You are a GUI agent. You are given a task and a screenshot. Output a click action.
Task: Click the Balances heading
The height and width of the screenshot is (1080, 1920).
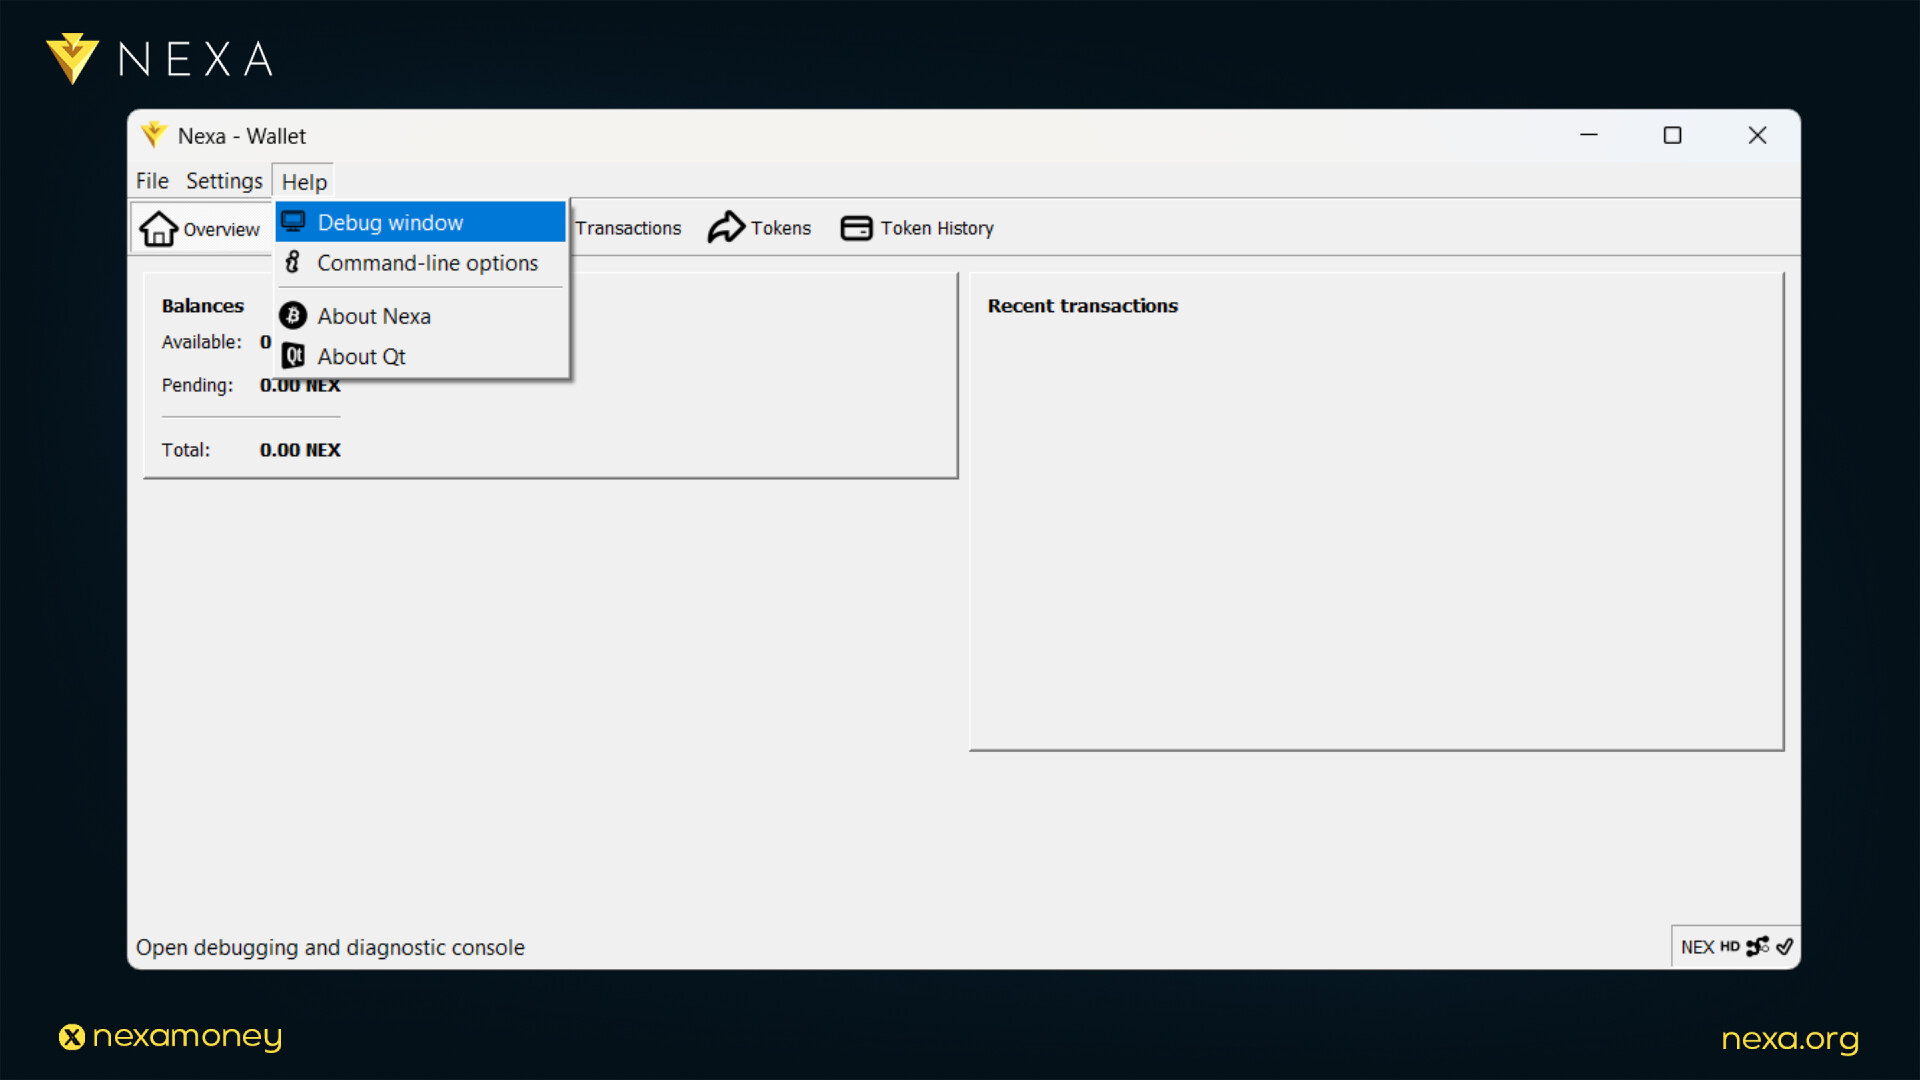203,306
